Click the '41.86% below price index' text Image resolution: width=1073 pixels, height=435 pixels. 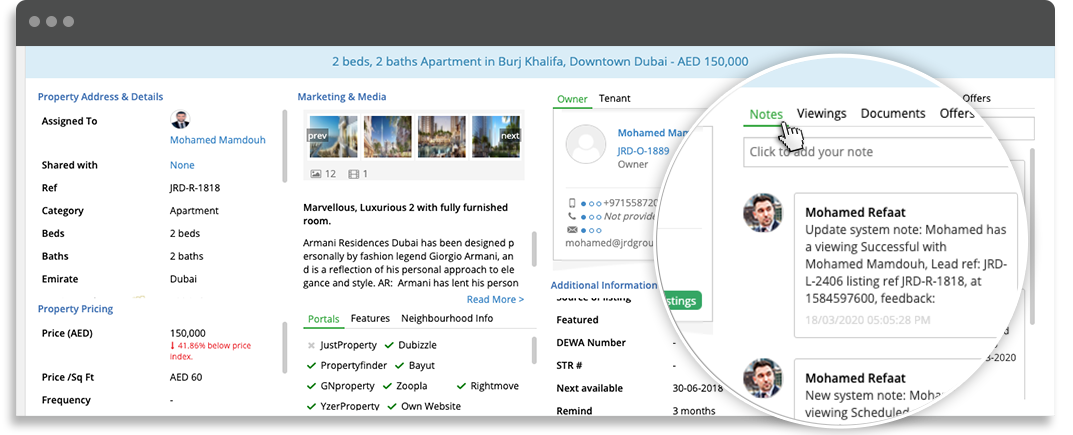tap(211, 352)
